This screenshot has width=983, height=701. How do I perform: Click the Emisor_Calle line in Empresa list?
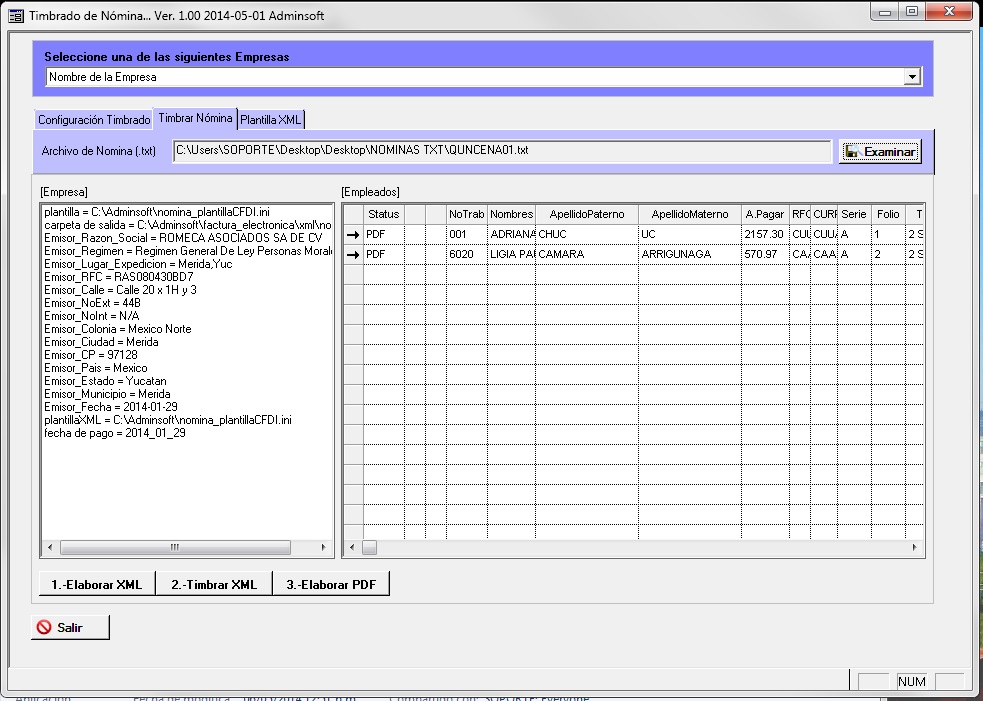point(120,290)
